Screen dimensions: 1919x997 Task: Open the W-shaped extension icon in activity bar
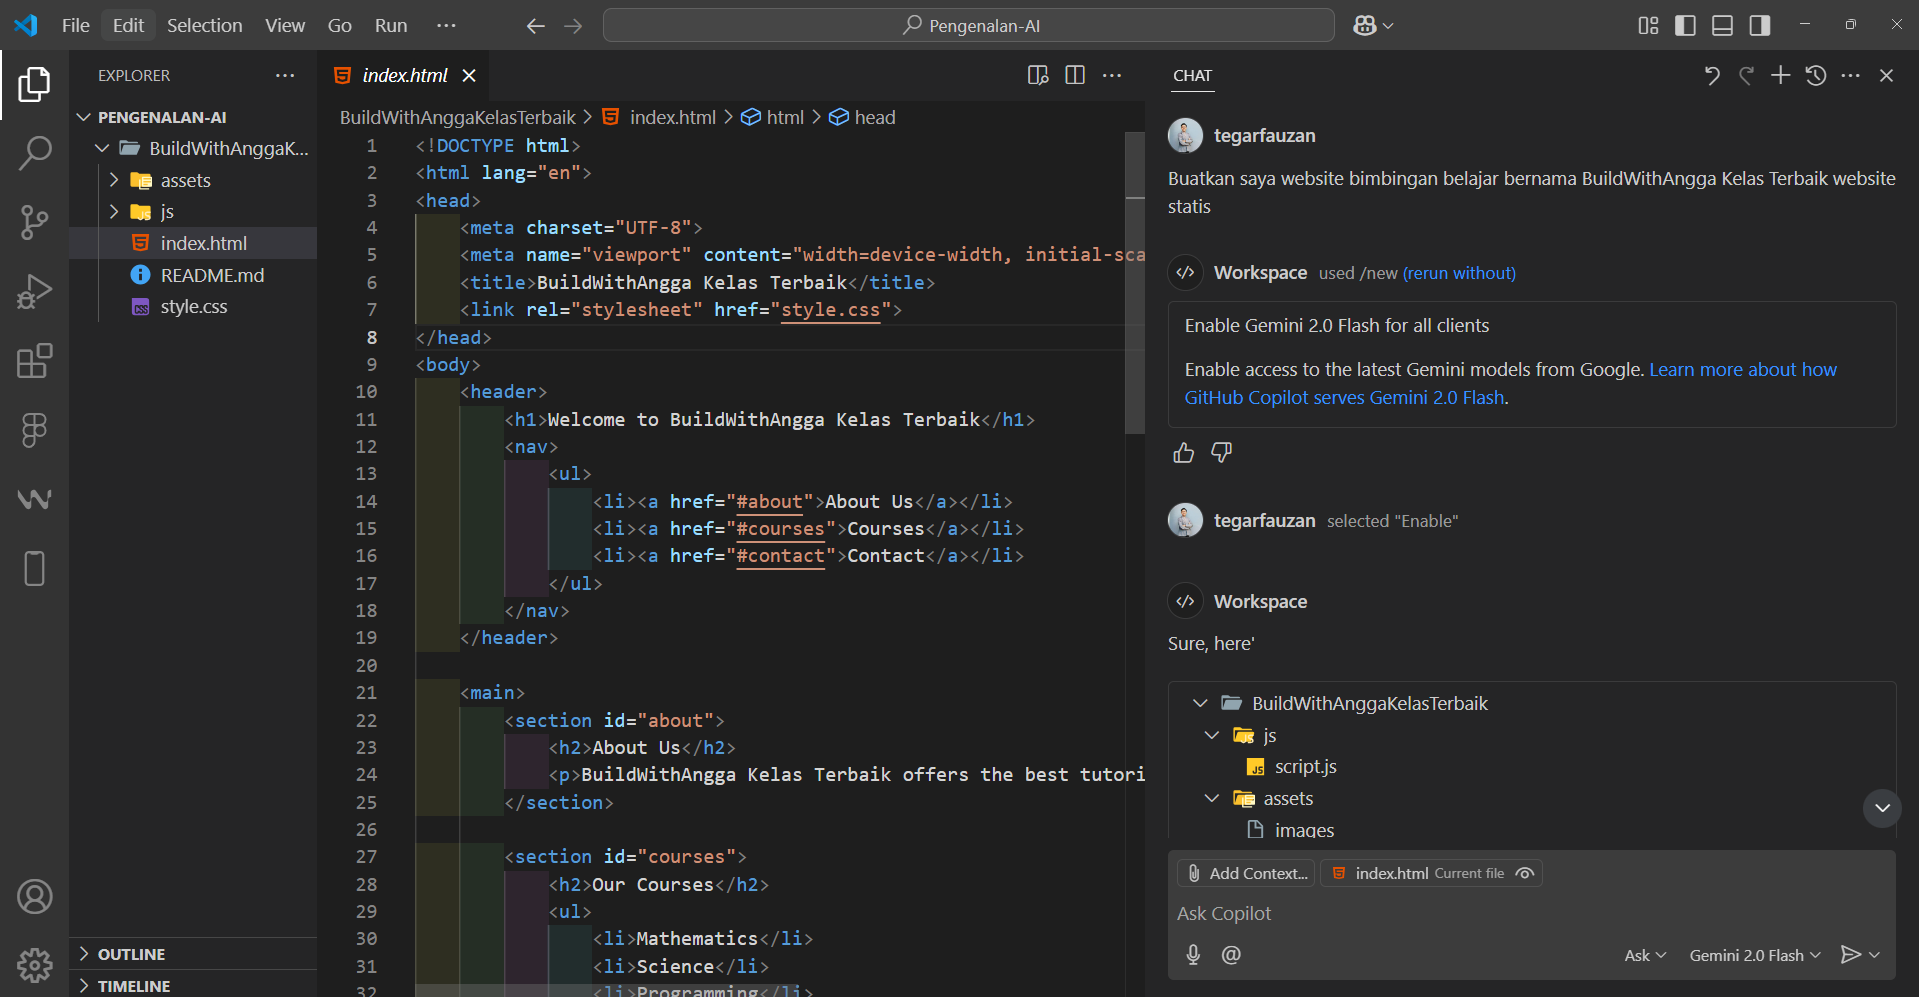coord(34,498)
